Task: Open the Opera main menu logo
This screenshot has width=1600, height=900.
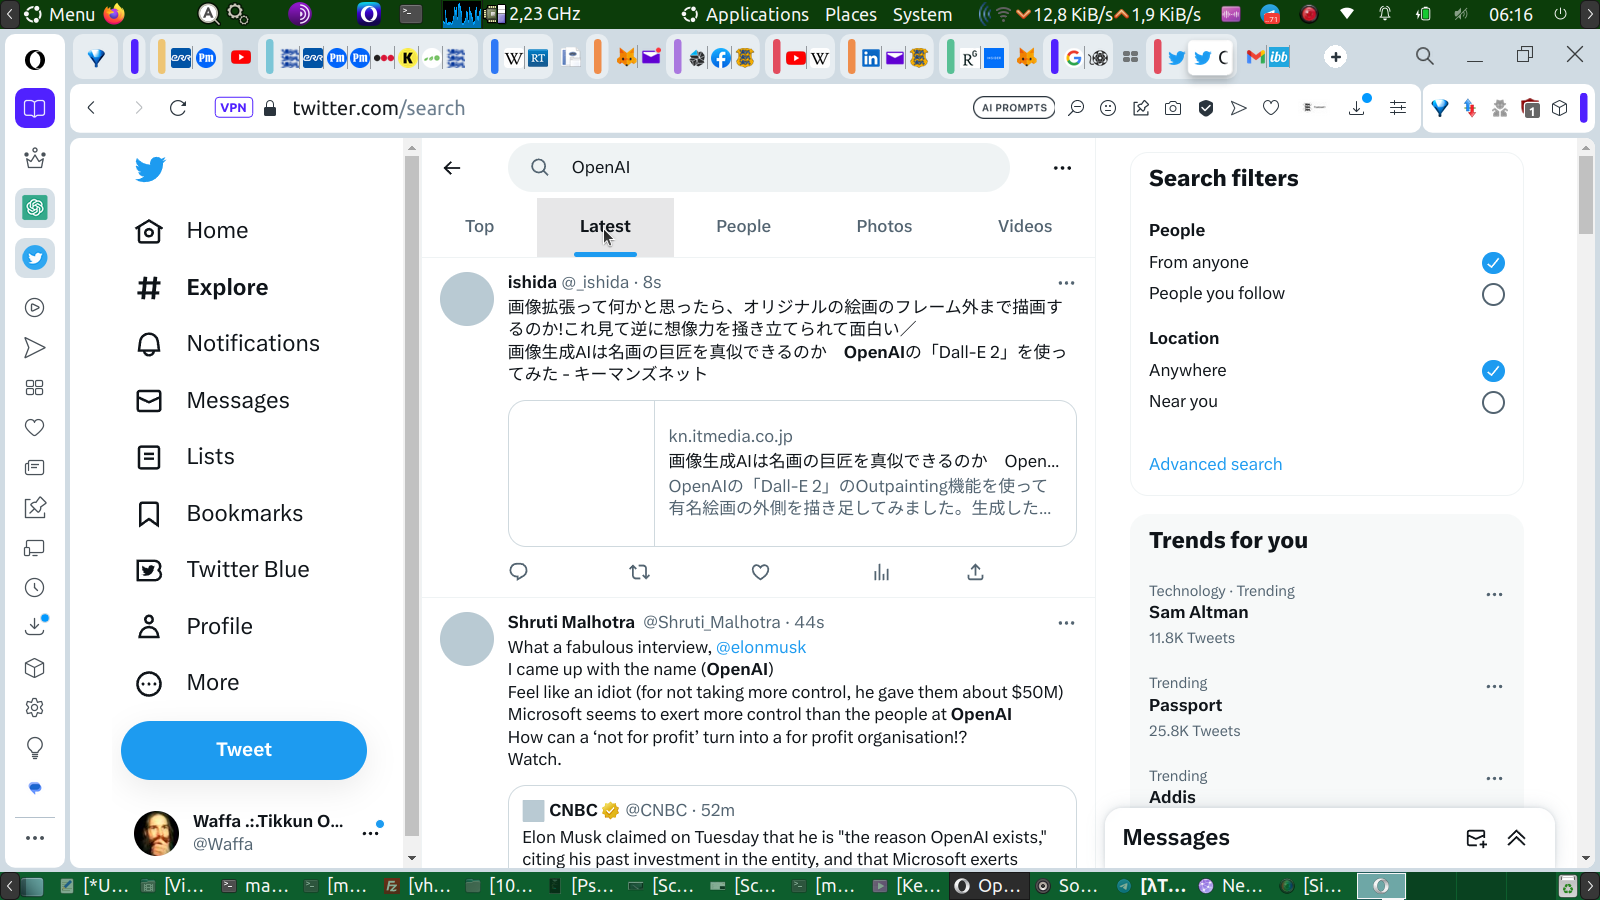Action: [35, 60]
